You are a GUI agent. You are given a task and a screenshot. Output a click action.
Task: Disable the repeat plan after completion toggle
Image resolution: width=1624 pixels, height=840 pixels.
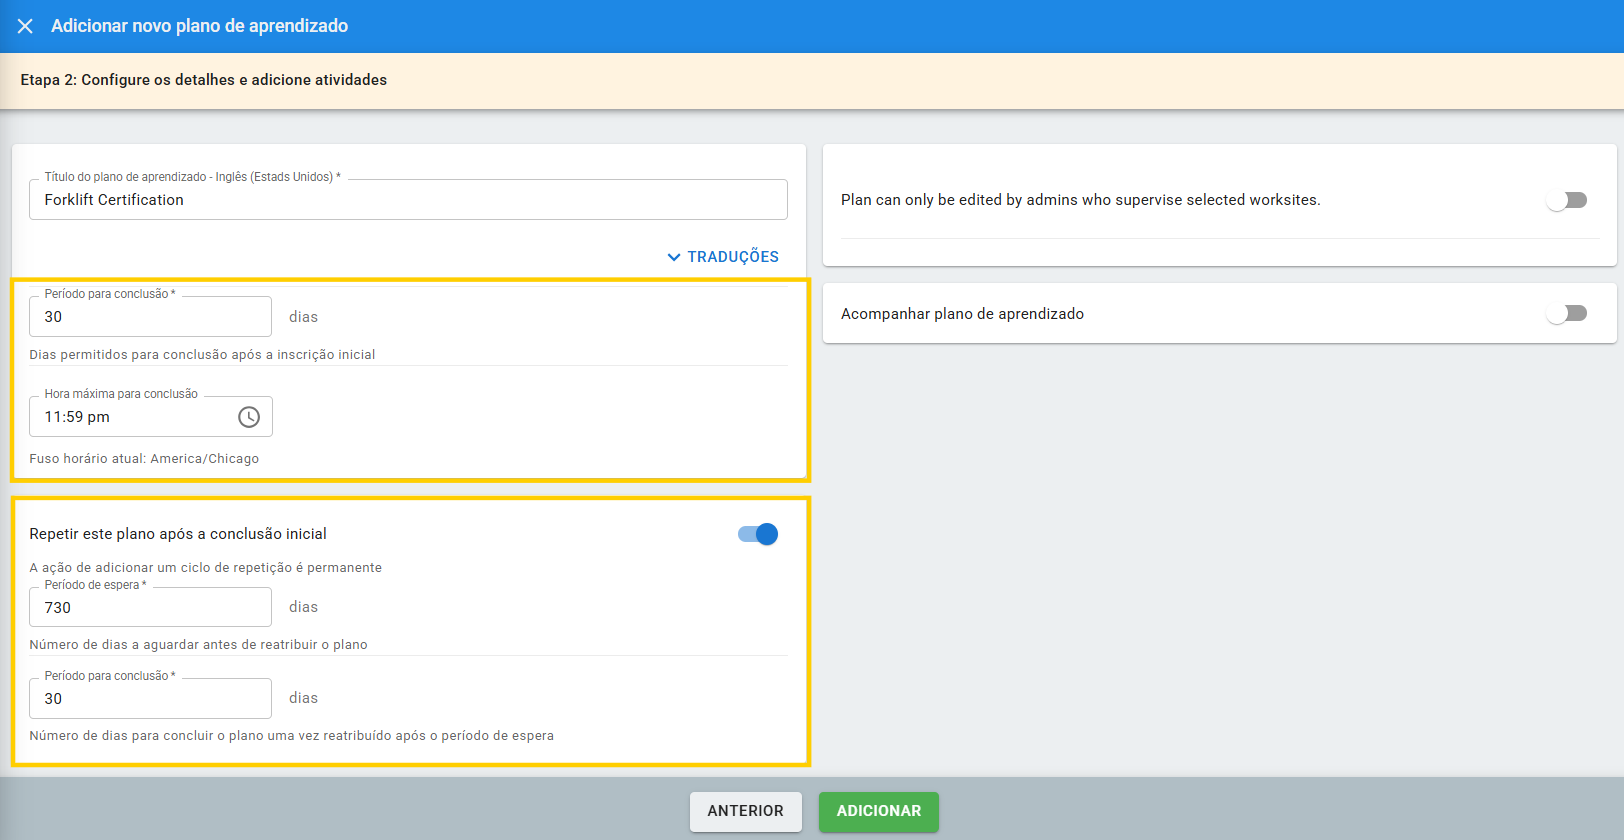click(758, 534)
